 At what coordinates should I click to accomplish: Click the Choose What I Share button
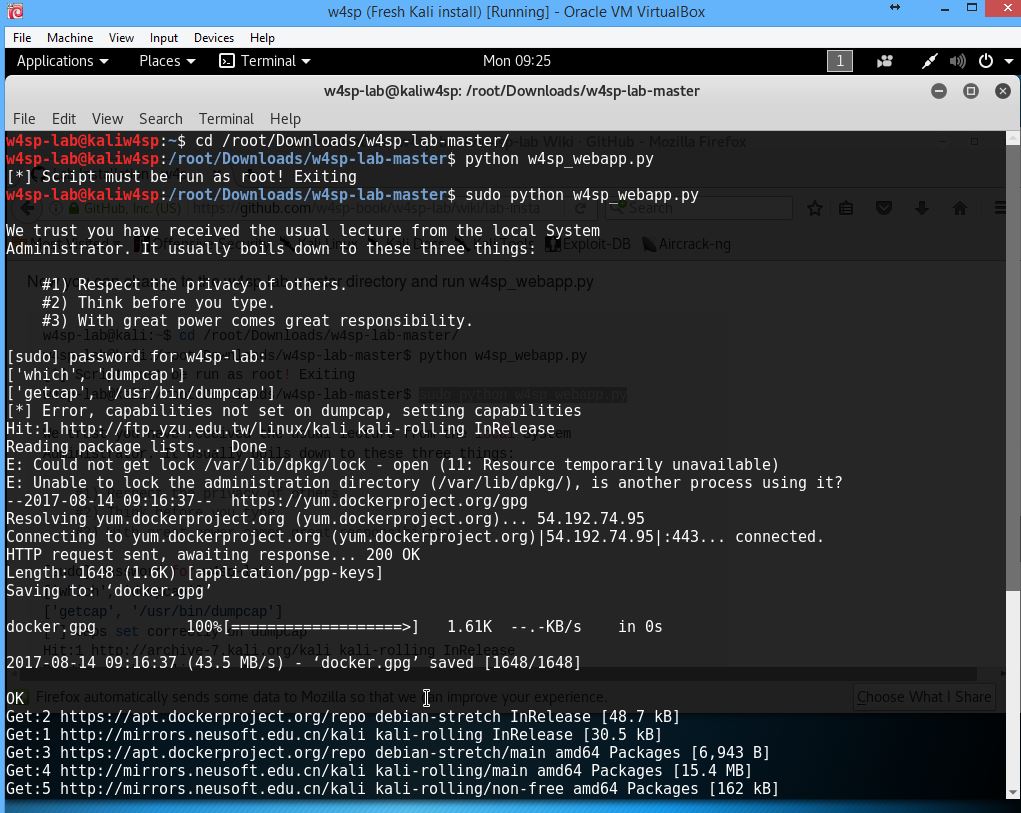923,697
